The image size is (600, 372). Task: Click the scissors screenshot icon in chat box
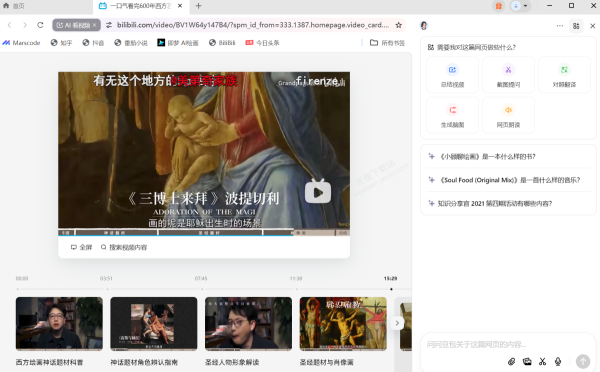click(542, 361)
